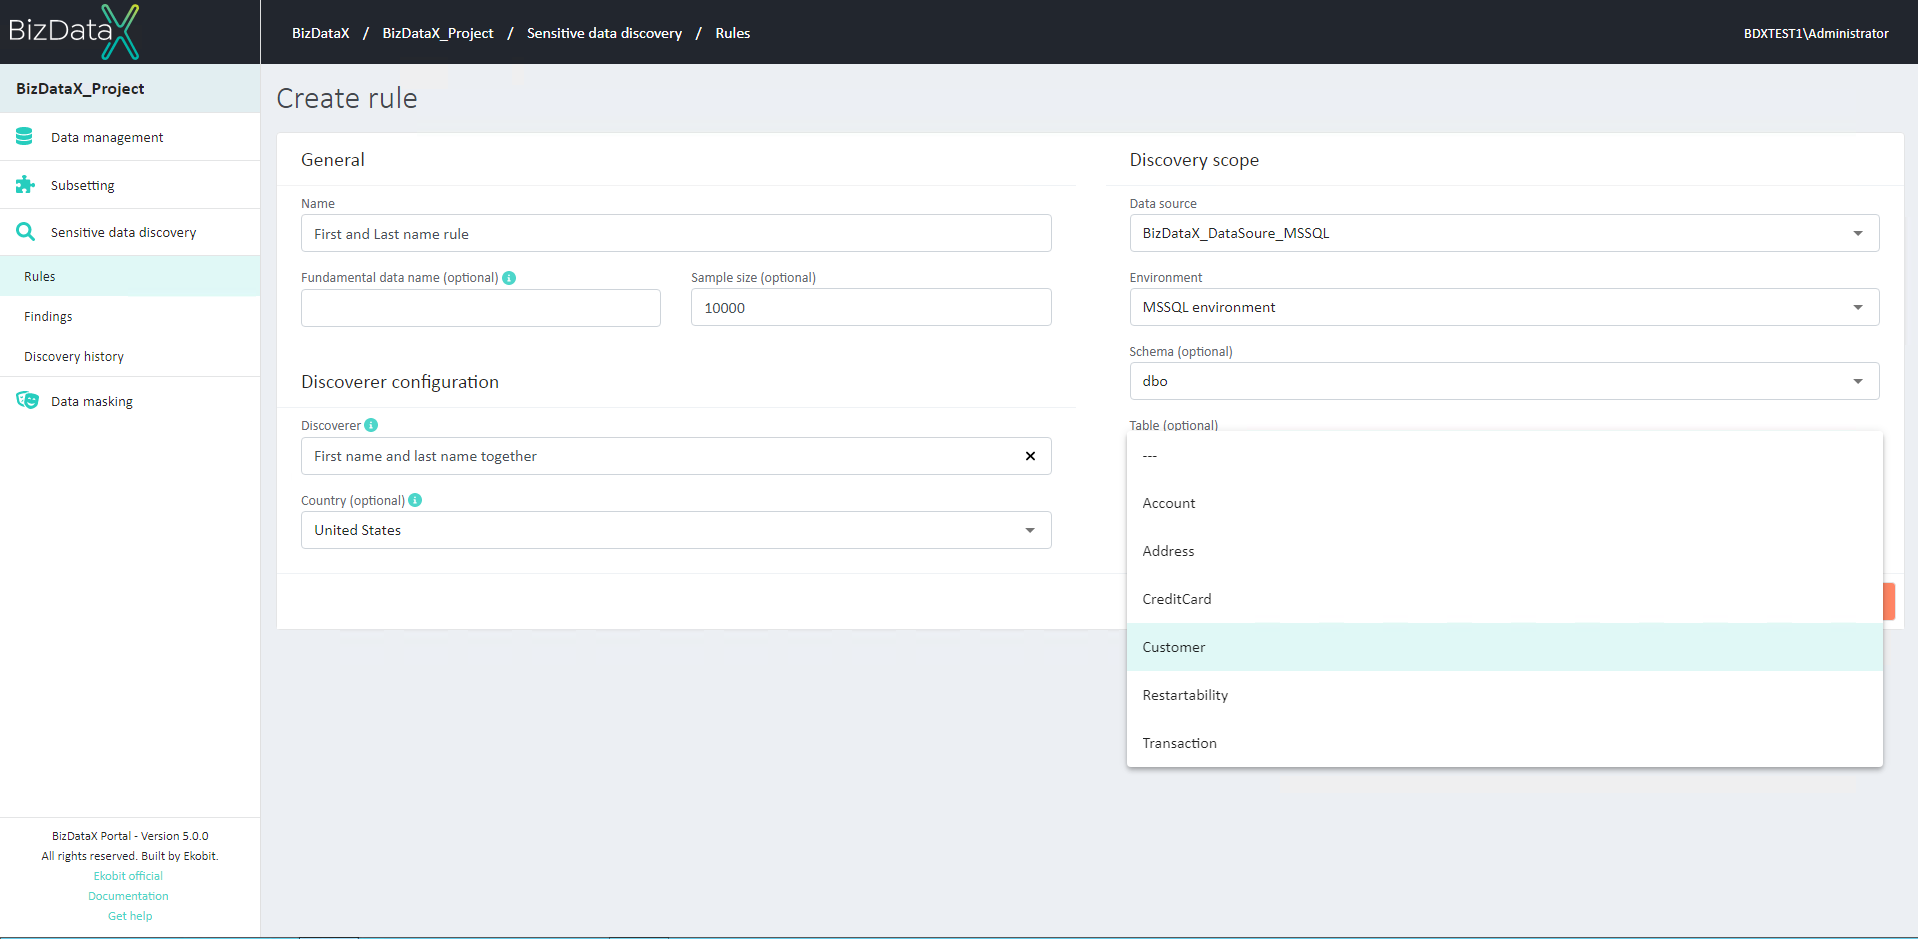Open Sensitive data discovery sidebar section
Screen dimensions: 1918x939
pyautogui.click(x=130, y=232)
